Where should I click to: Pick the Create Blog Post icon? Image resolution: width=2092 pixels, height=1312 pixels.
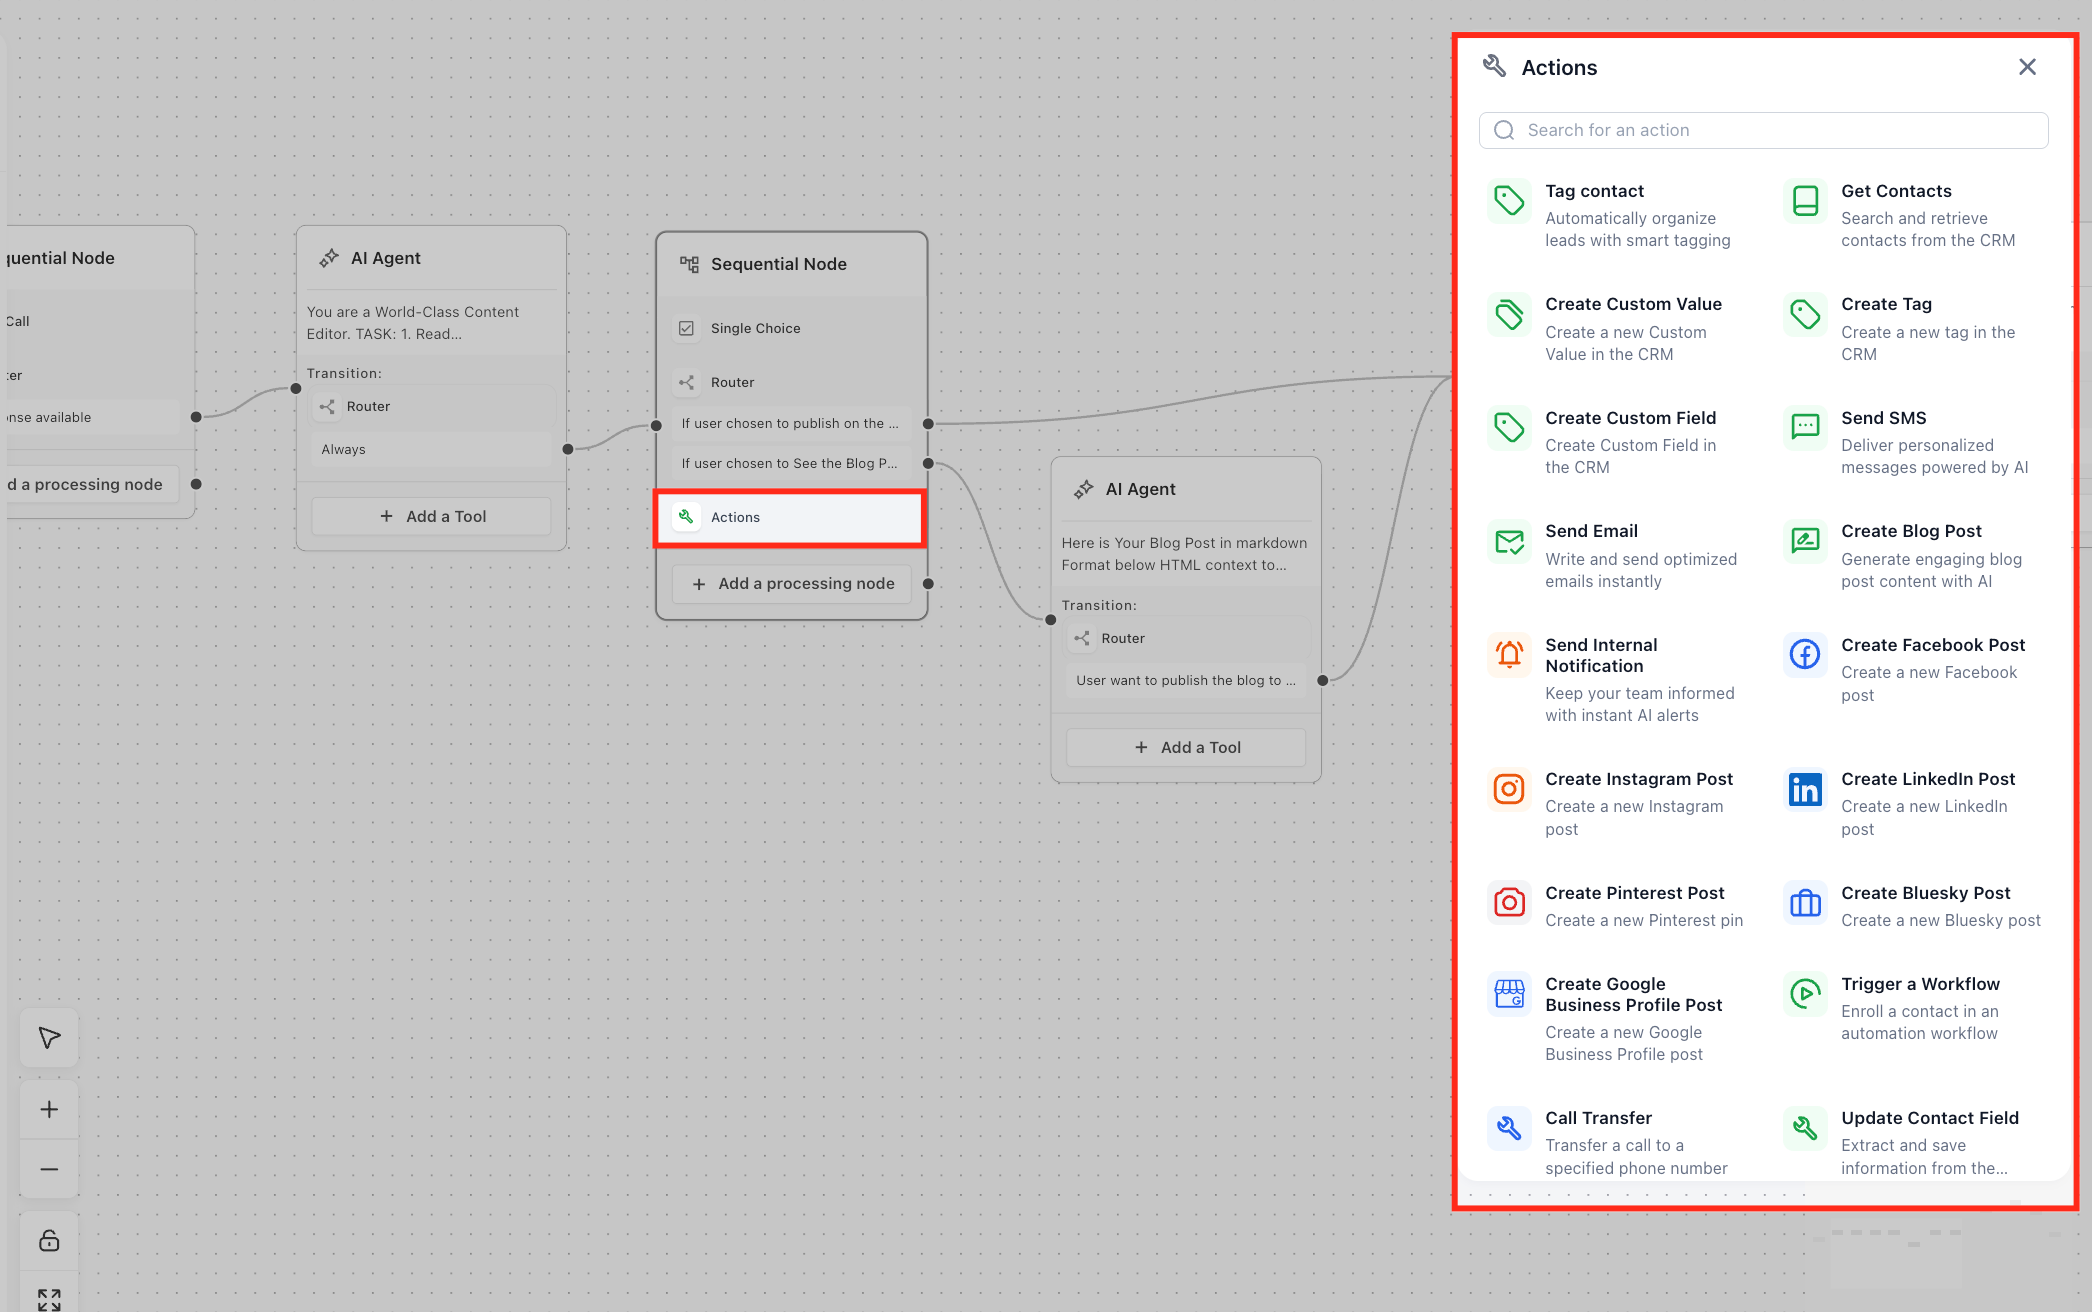[1805, 541]
